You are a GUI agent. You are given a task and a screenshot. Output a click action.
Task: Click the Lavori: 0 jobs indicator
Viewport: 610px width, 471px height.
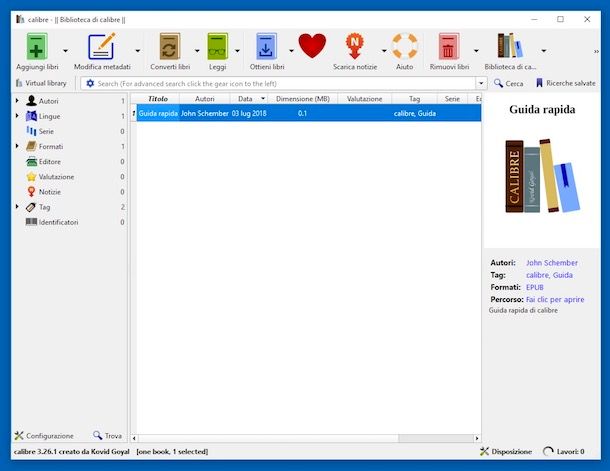coord(564,452)
